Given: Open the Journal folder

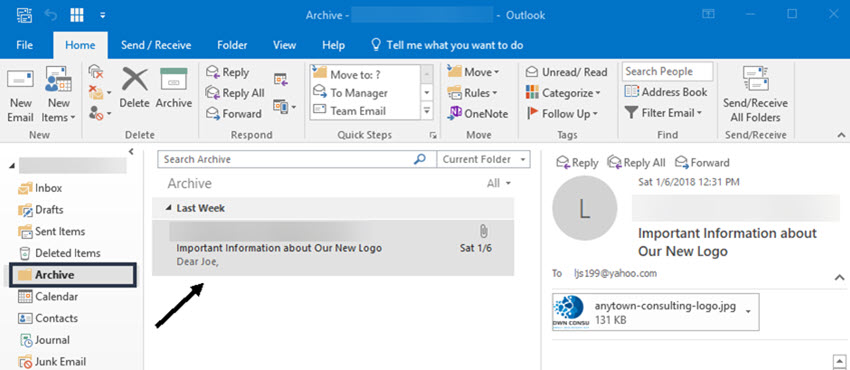Looking at the screenshot, I should click(x=44, y=340).
